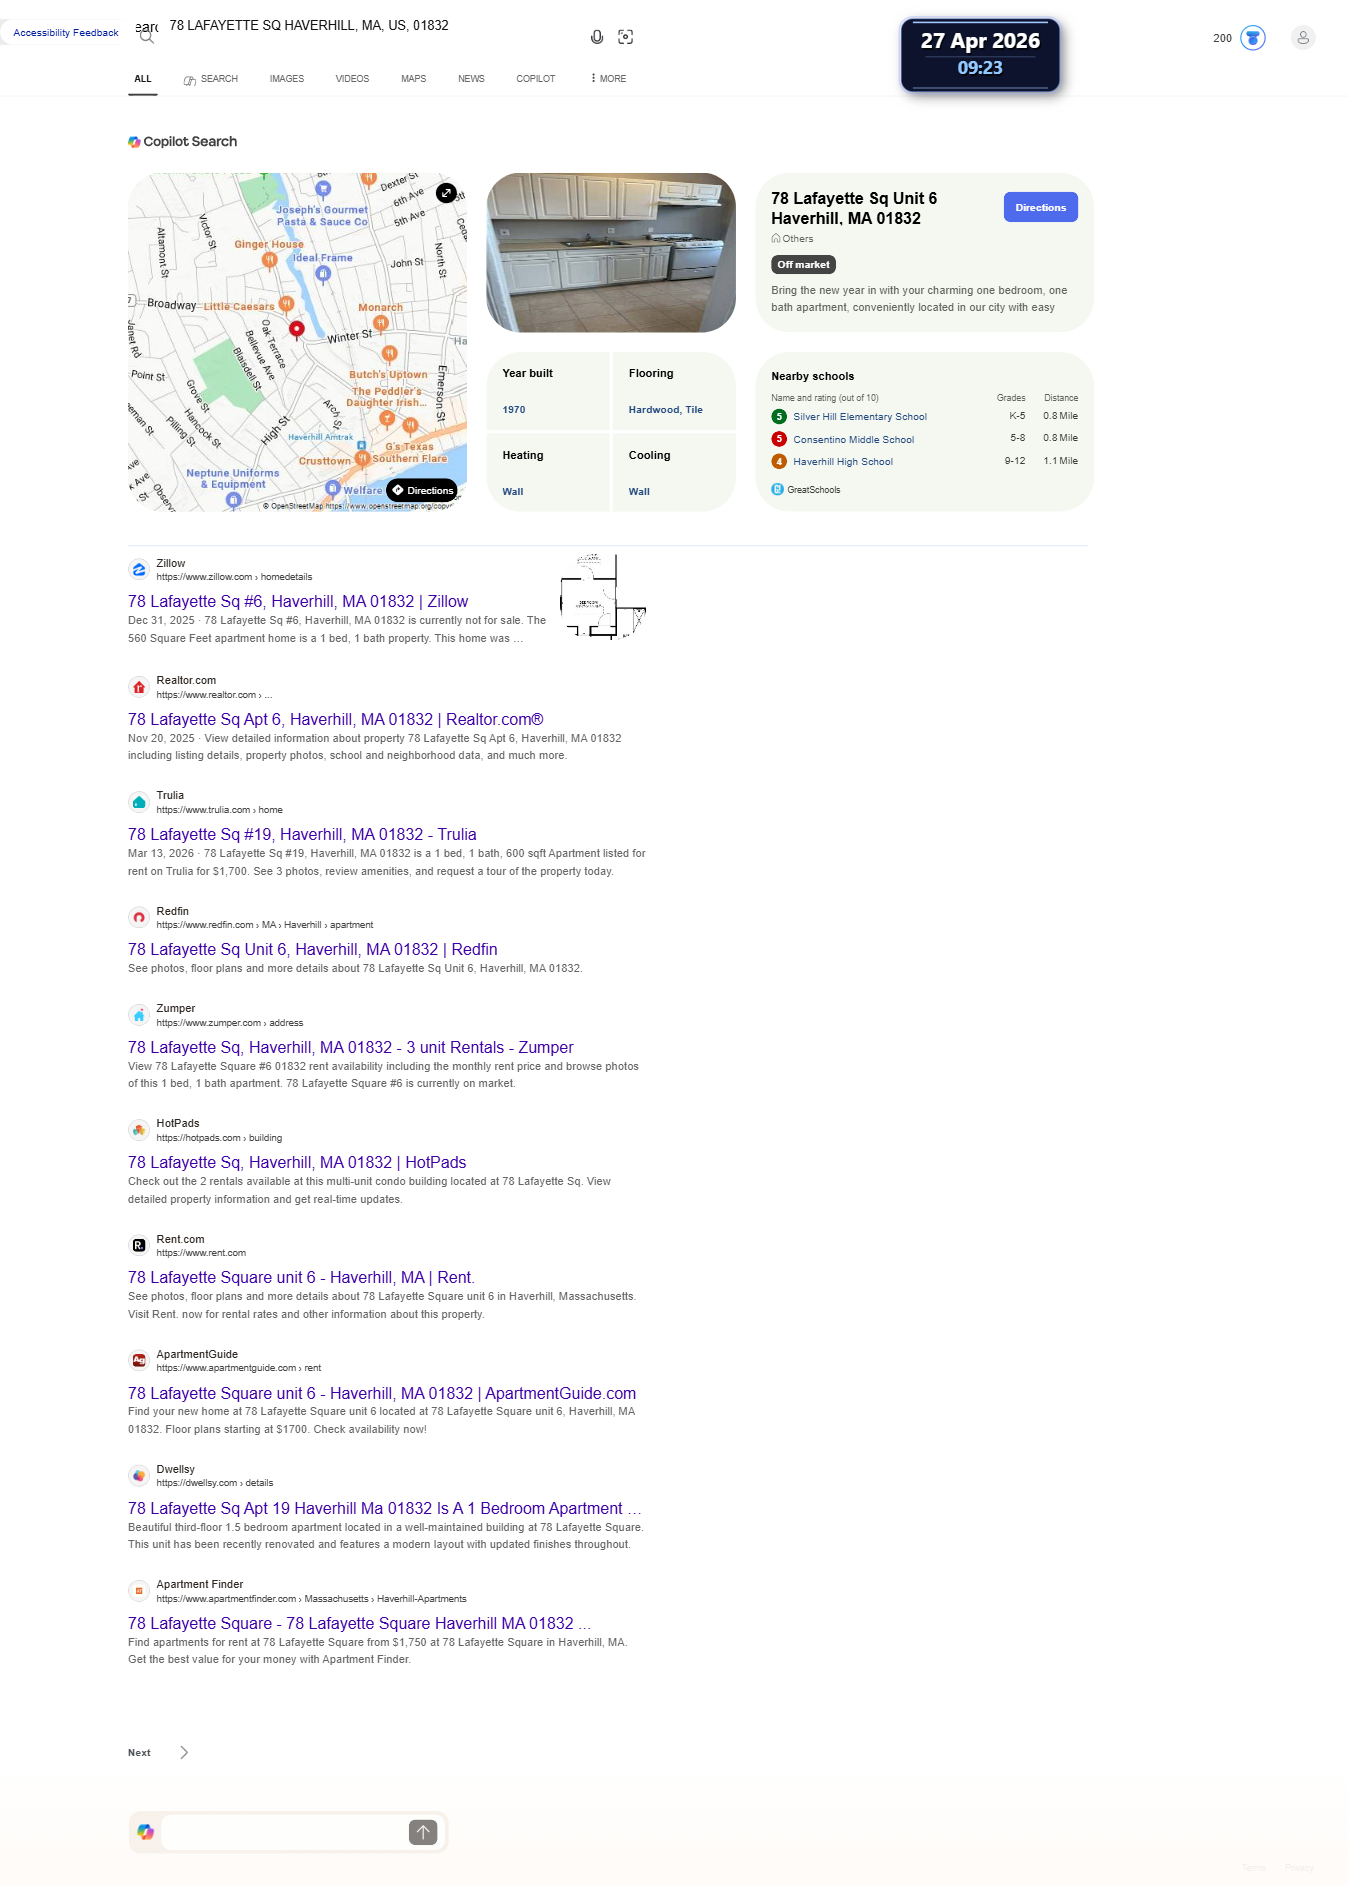1348x1886 pixels.
Task: Switch to the COPILOT tab
Action: pos(536,79)
